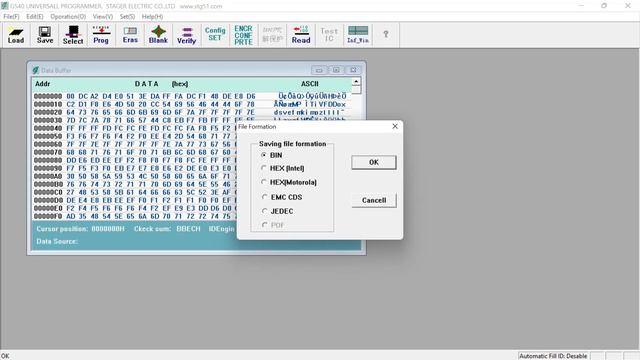Screen dimensions: 640x360
Task: Click the Check sum BBECH value
Action: tap(188, 229)
